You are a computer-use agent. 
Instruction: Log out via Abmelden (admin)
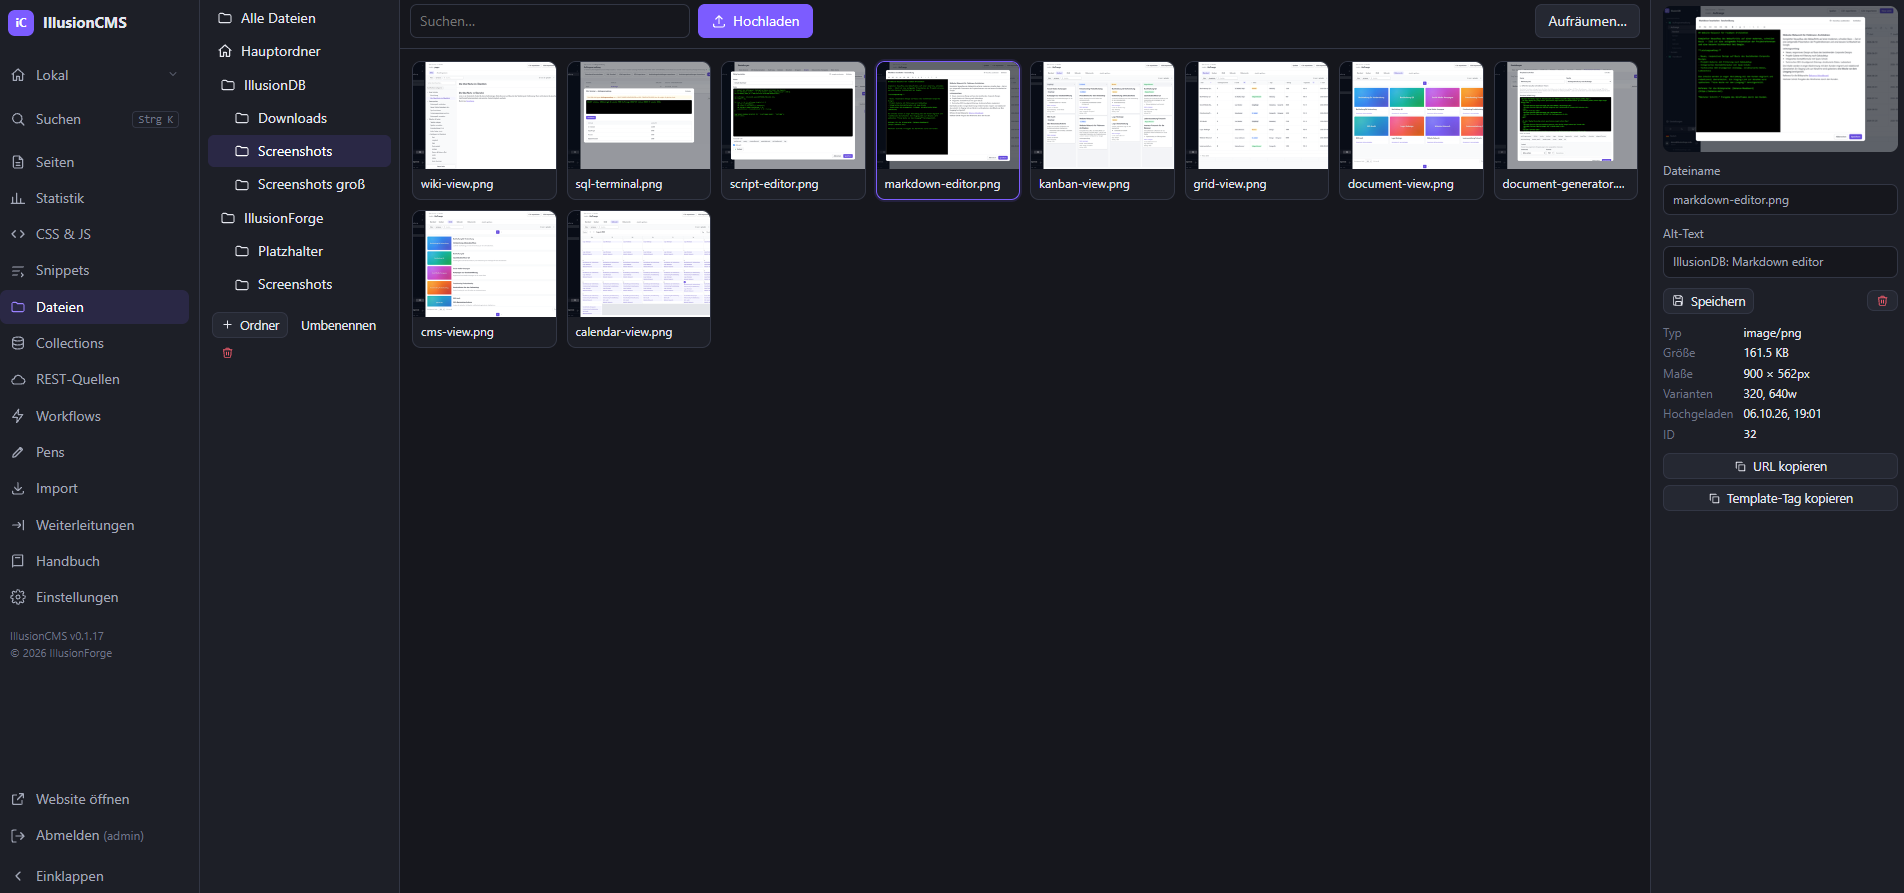94,835
